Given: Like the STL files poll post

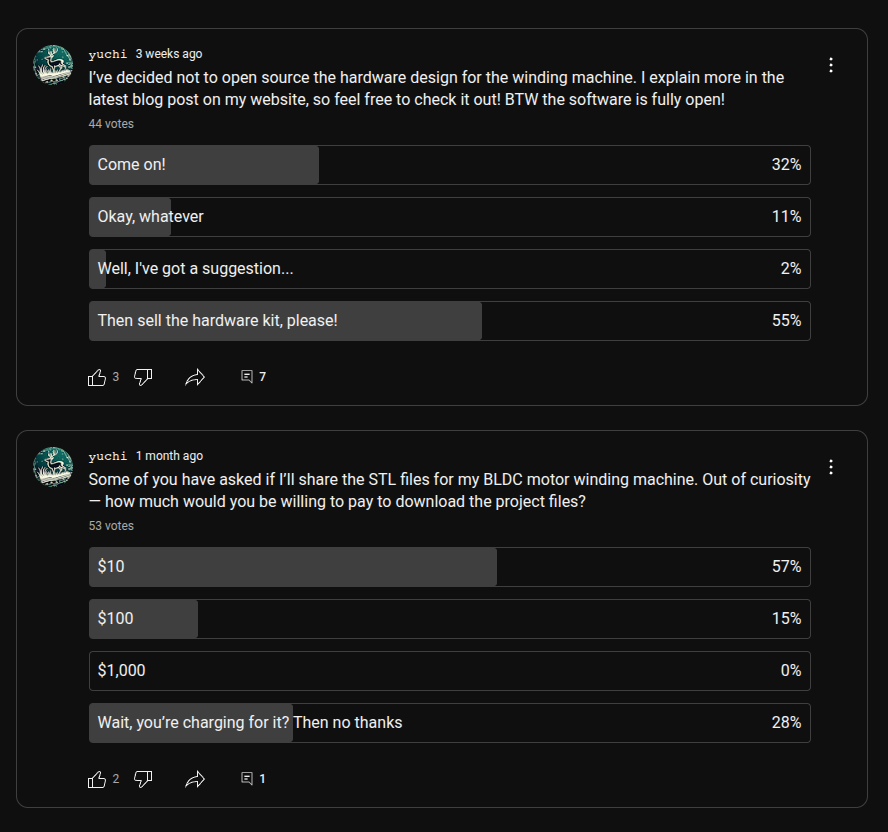Looking at the screenshot, I should point(97,778).
